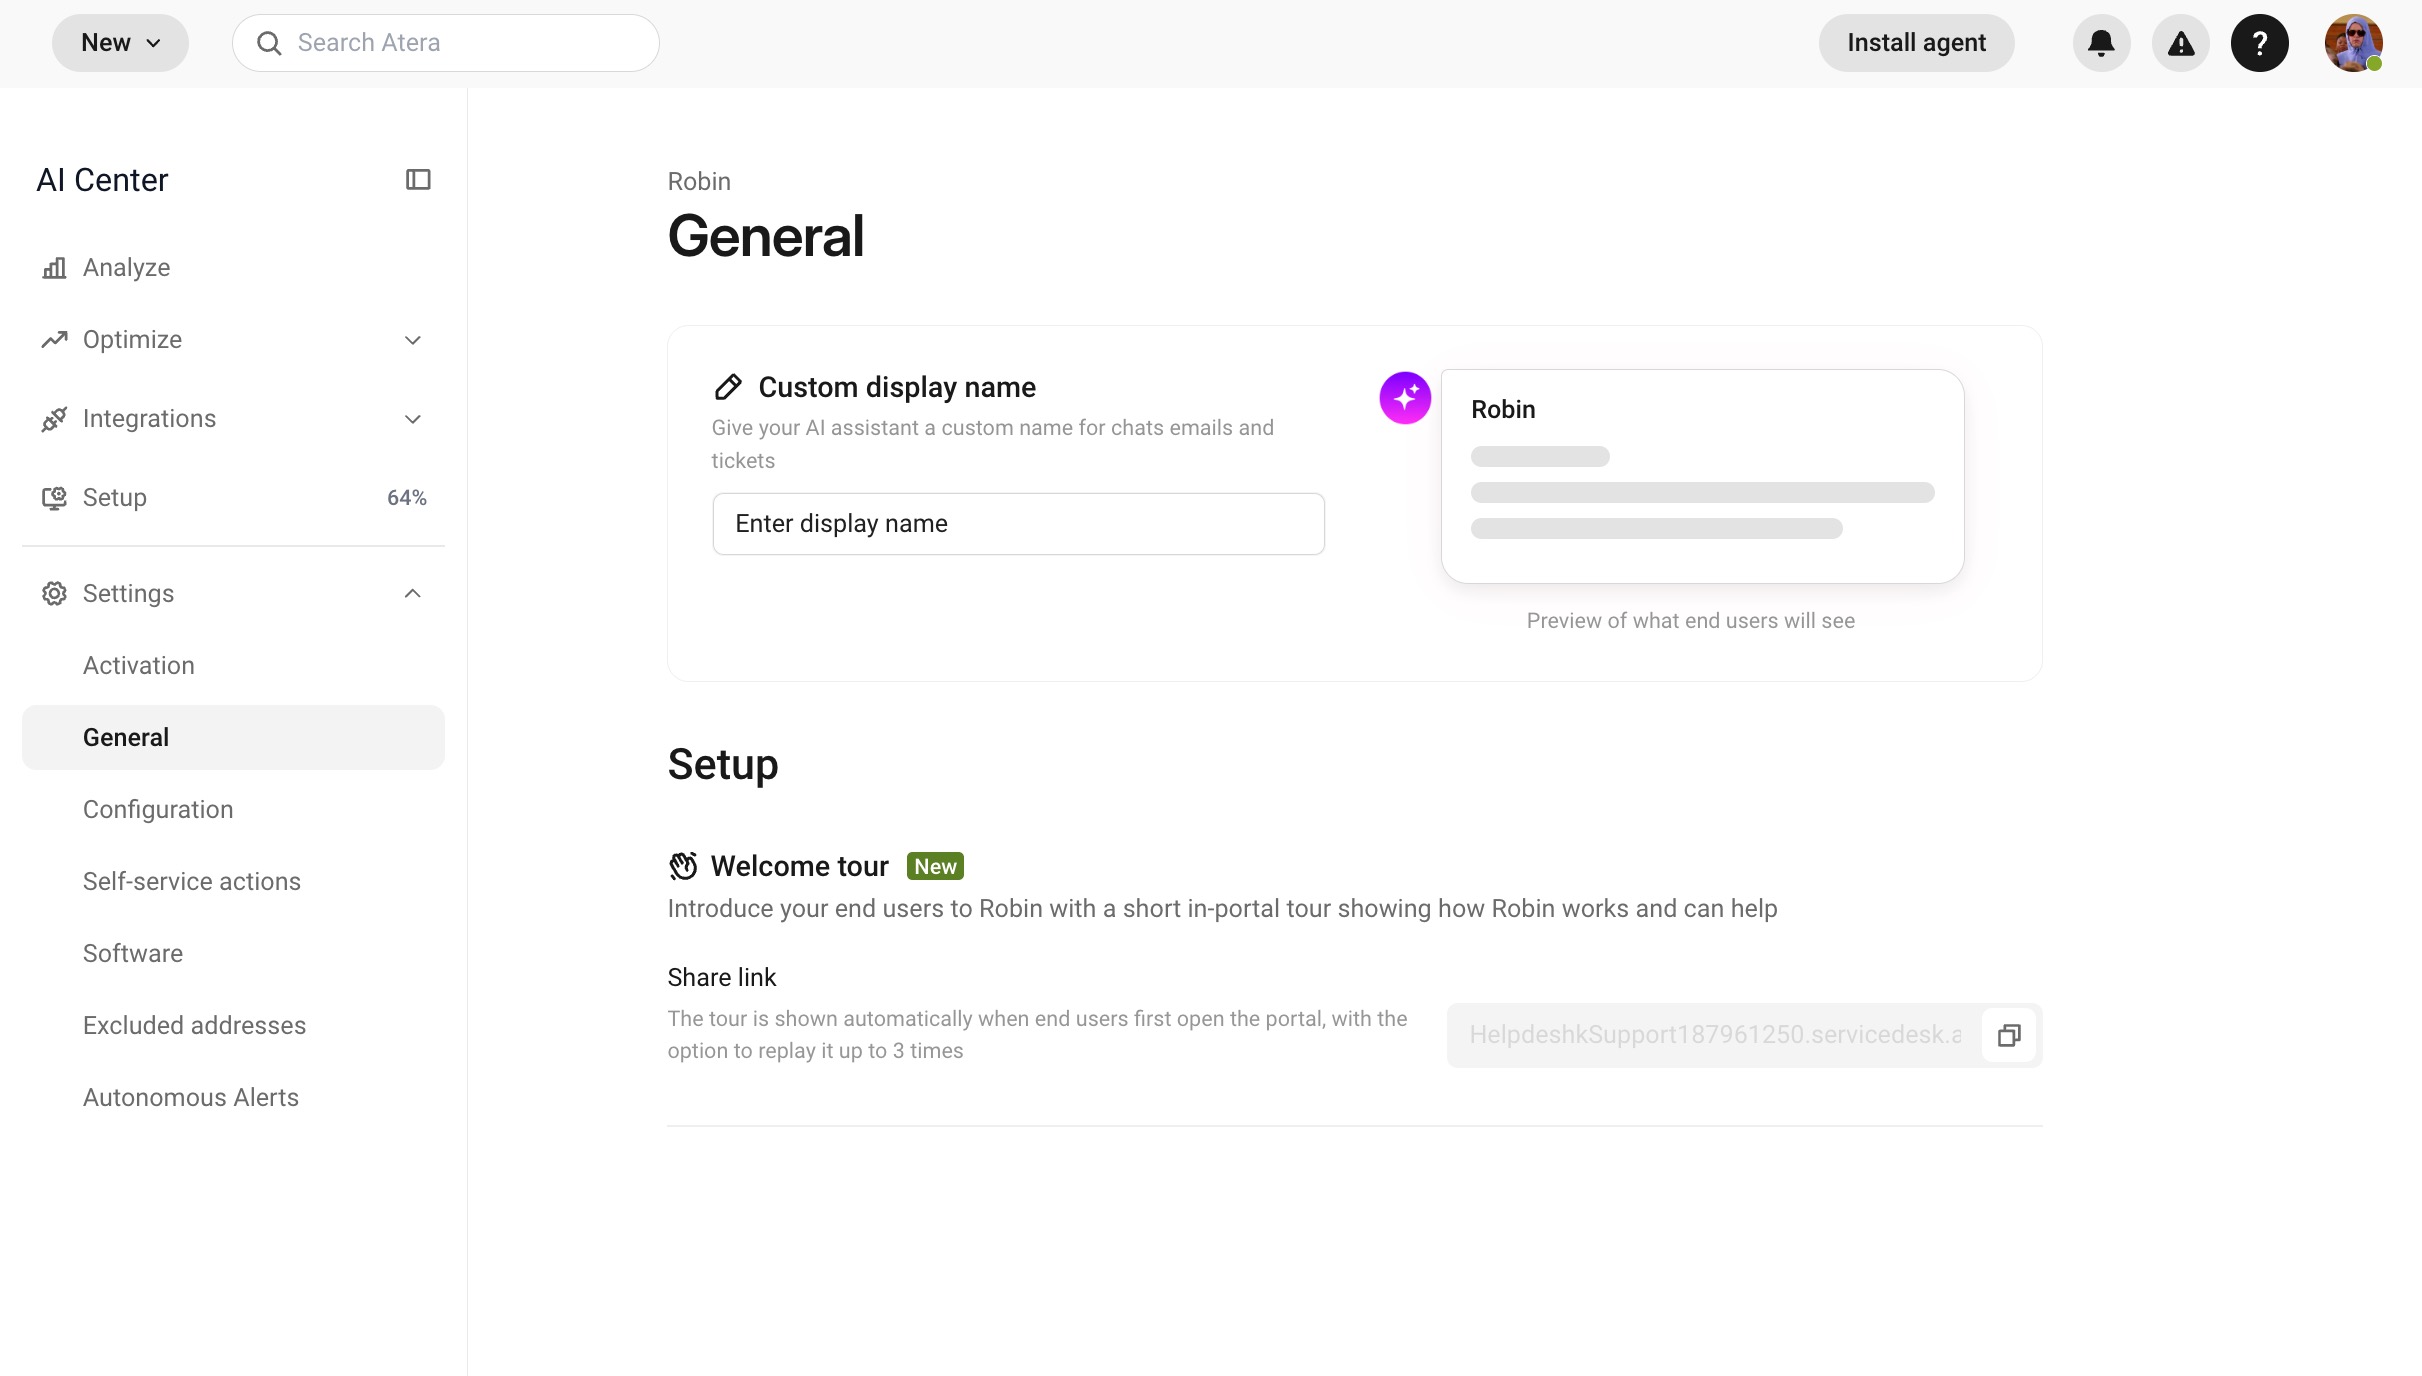
Task: Collapse the AI Center sidebar panel icon
Action: [x=418, y=180]
